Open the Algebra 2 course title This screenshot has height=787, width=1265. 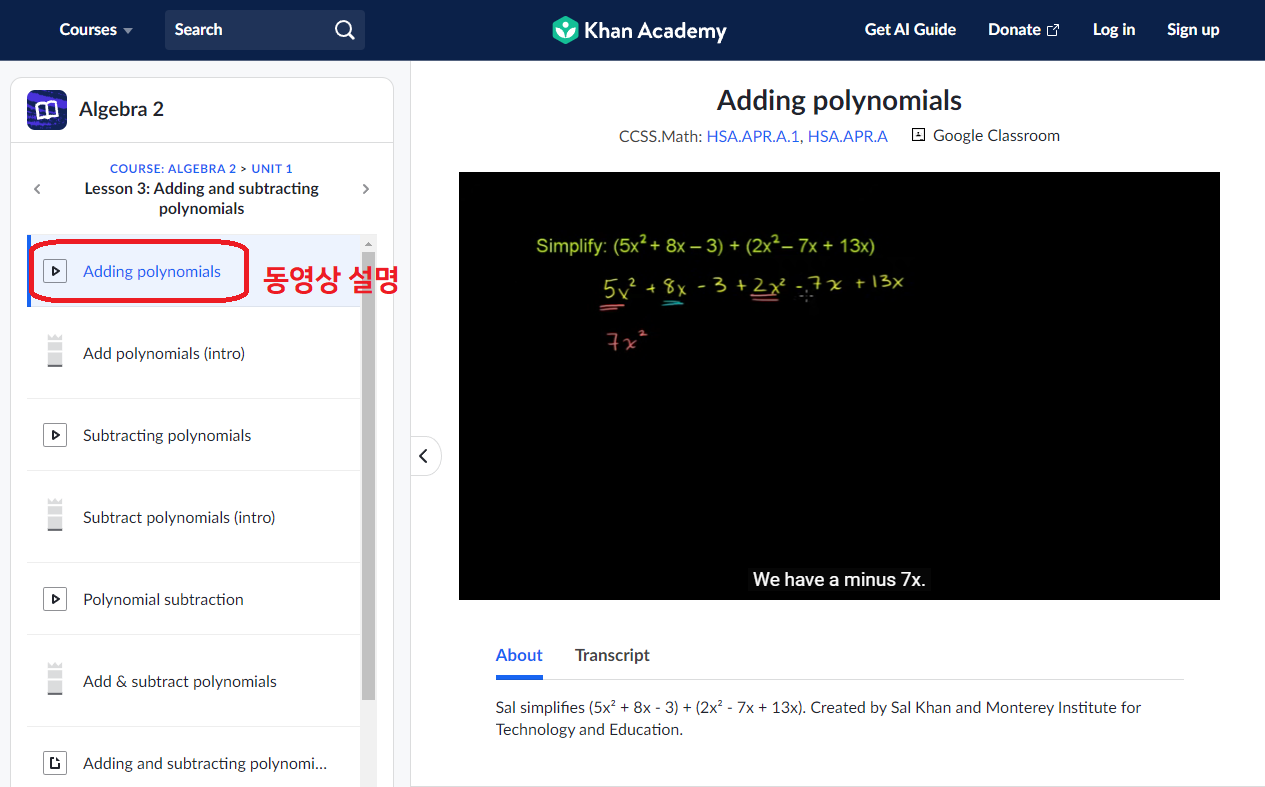[x=121, y=110]
